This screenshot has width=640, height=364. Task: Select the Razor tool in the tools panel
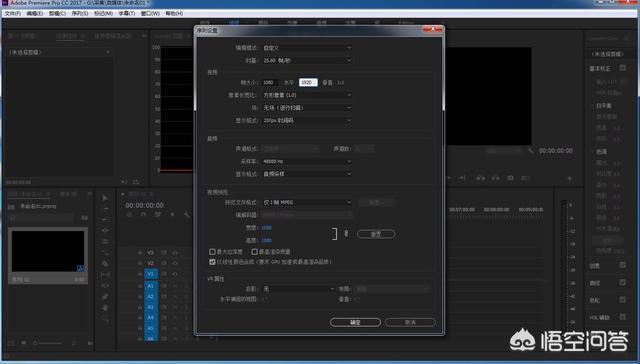105,264
